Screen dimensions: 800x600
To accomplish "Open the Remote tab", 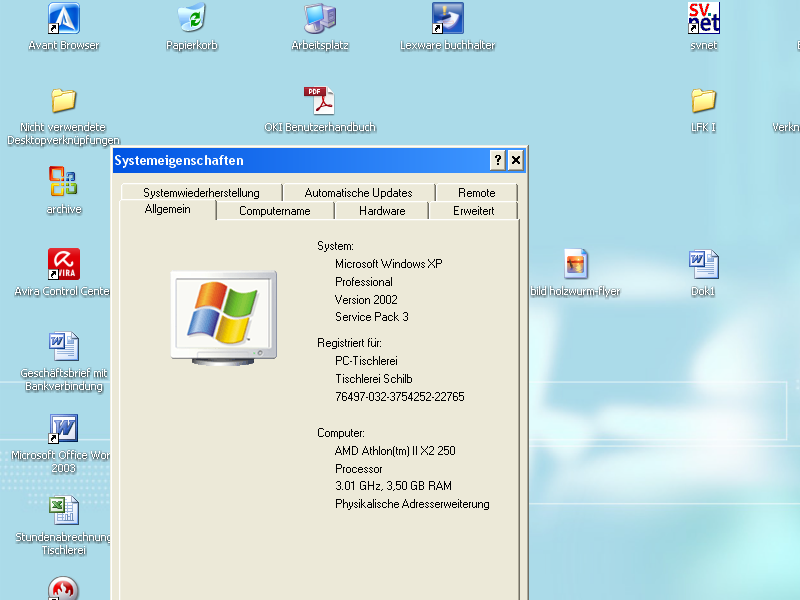I will tap(477, 193).
